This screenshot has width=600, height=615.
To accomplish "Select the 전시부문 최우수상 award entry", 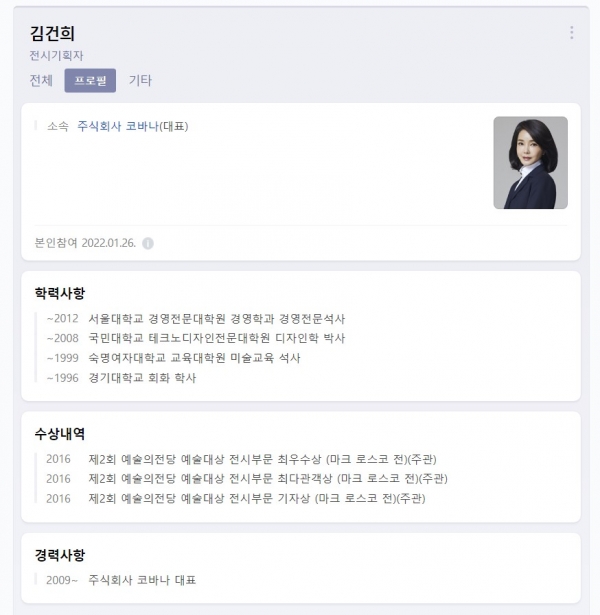I will [241, 459].
